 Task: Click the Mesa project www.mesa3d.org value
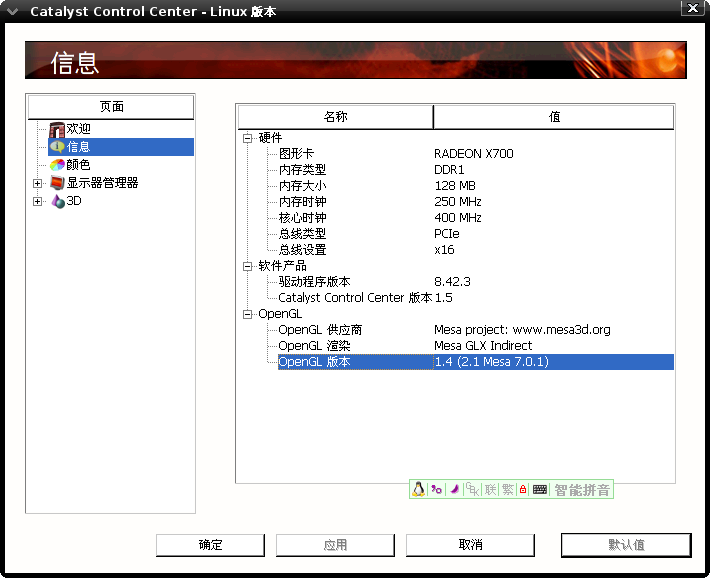522,330
